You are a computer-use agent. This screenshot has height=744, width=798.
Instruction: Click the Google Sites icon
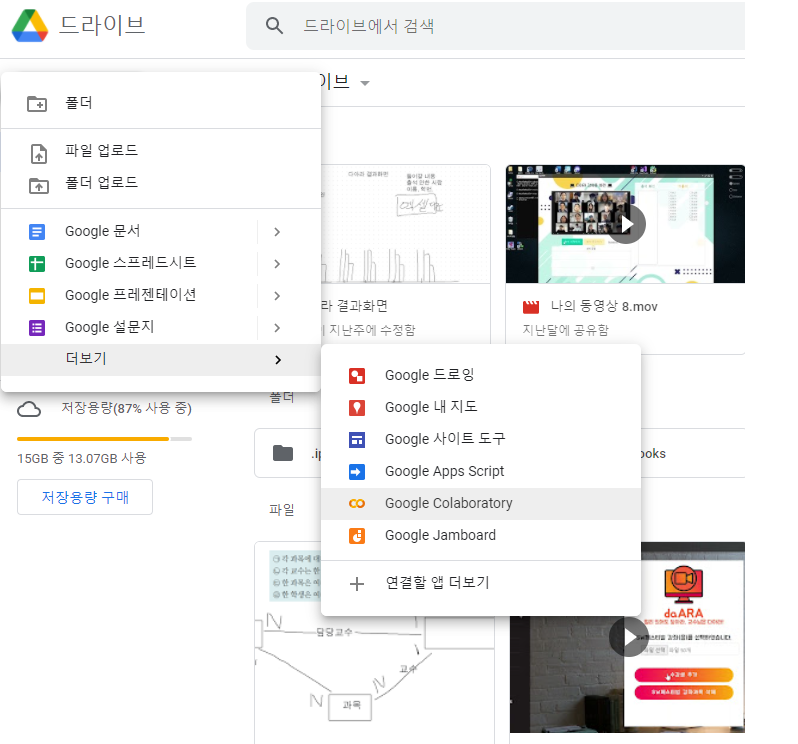click(x=357, y=440)
